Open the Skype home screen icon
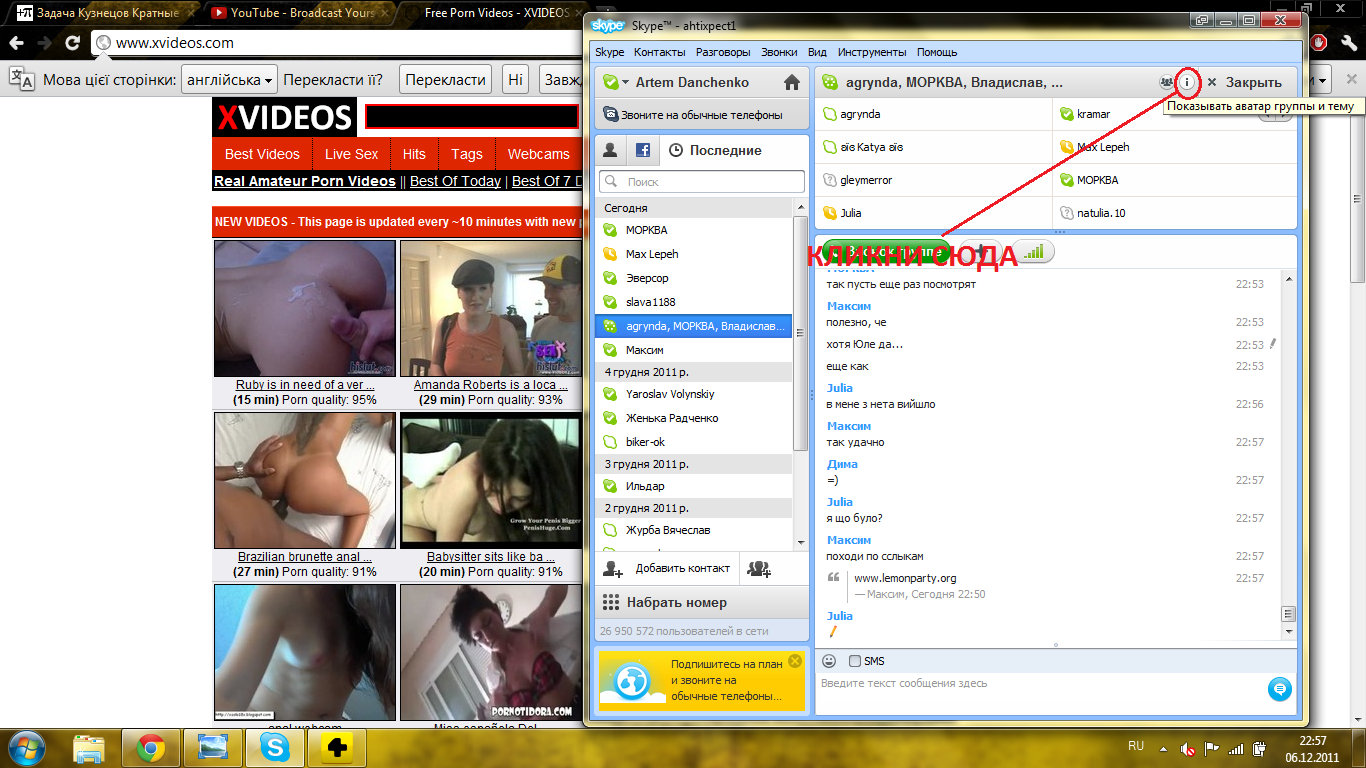 (791, 83)
